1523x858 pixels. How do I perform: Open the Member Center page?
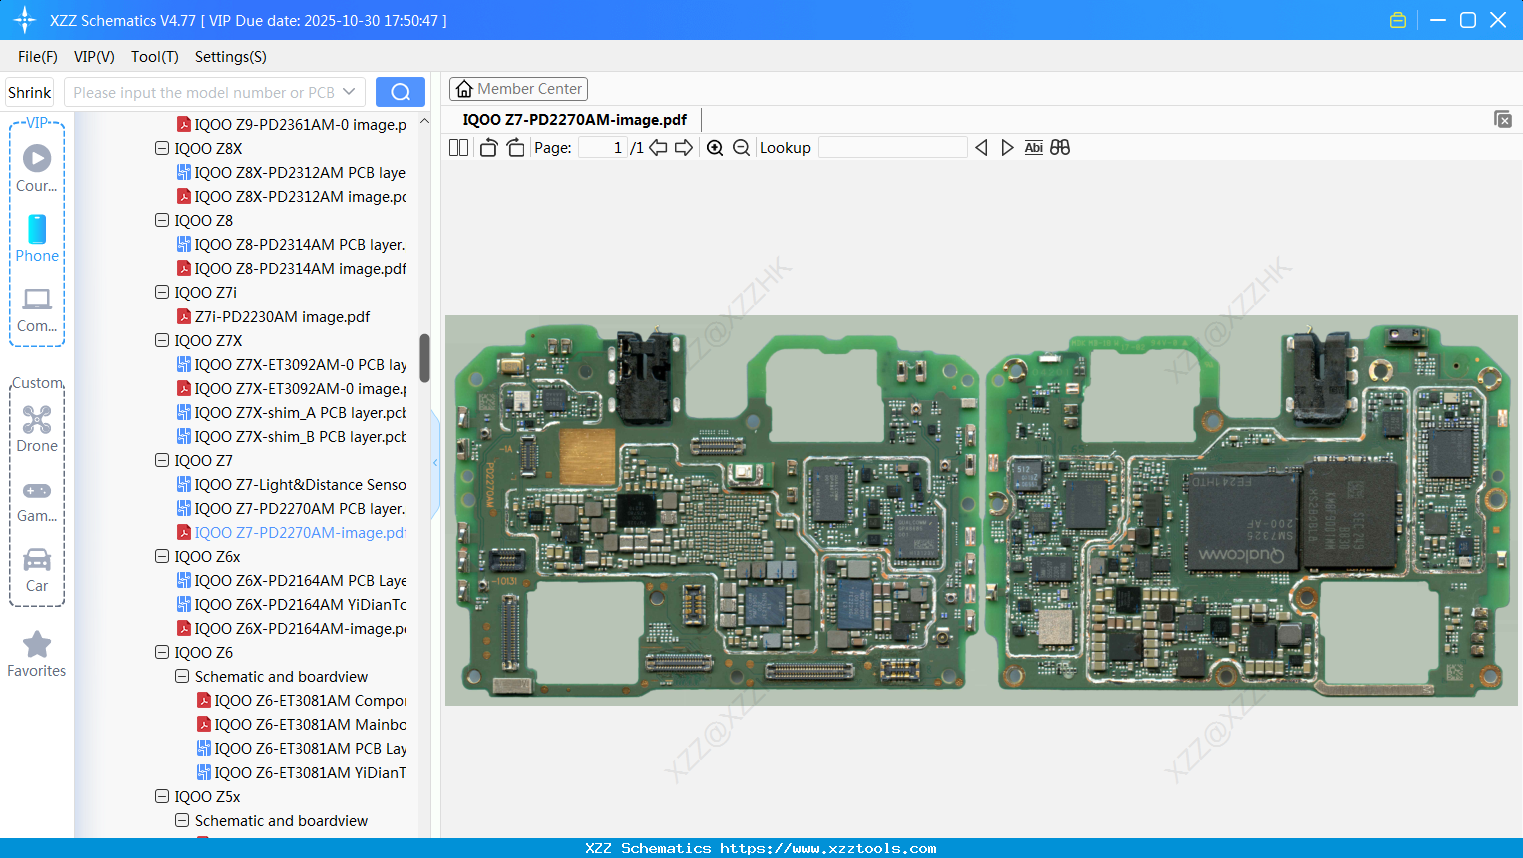click(518, 88)
